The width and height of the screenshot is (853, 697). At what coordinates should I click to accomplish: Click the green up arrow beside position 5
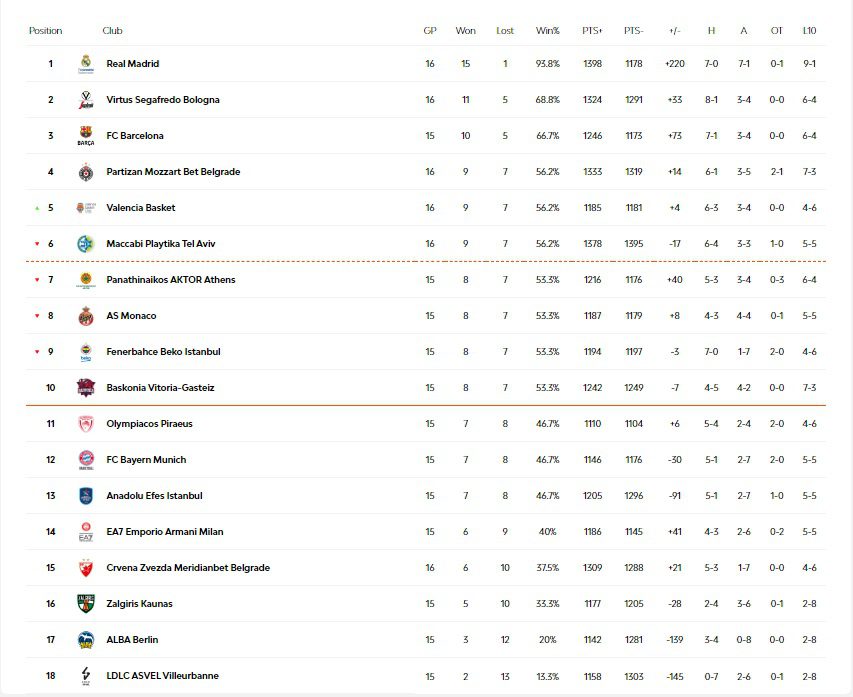point(37,208)
